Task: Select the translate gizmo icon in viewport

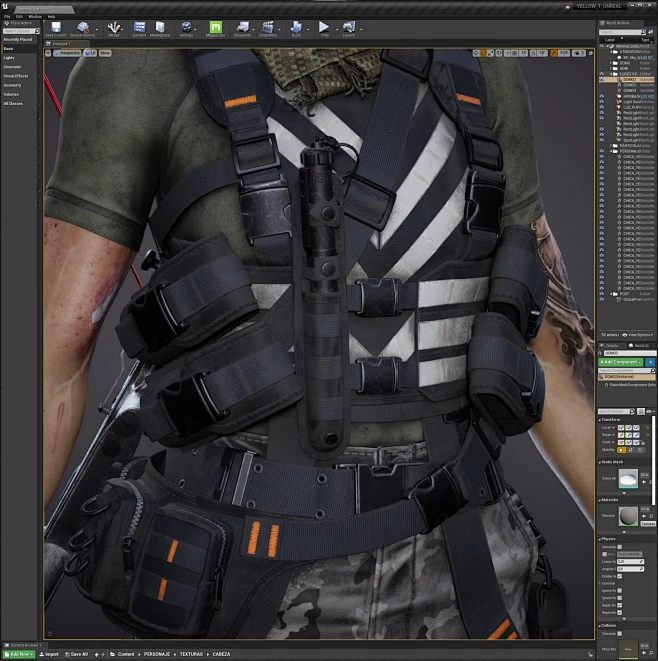Action: pos(476,53)
